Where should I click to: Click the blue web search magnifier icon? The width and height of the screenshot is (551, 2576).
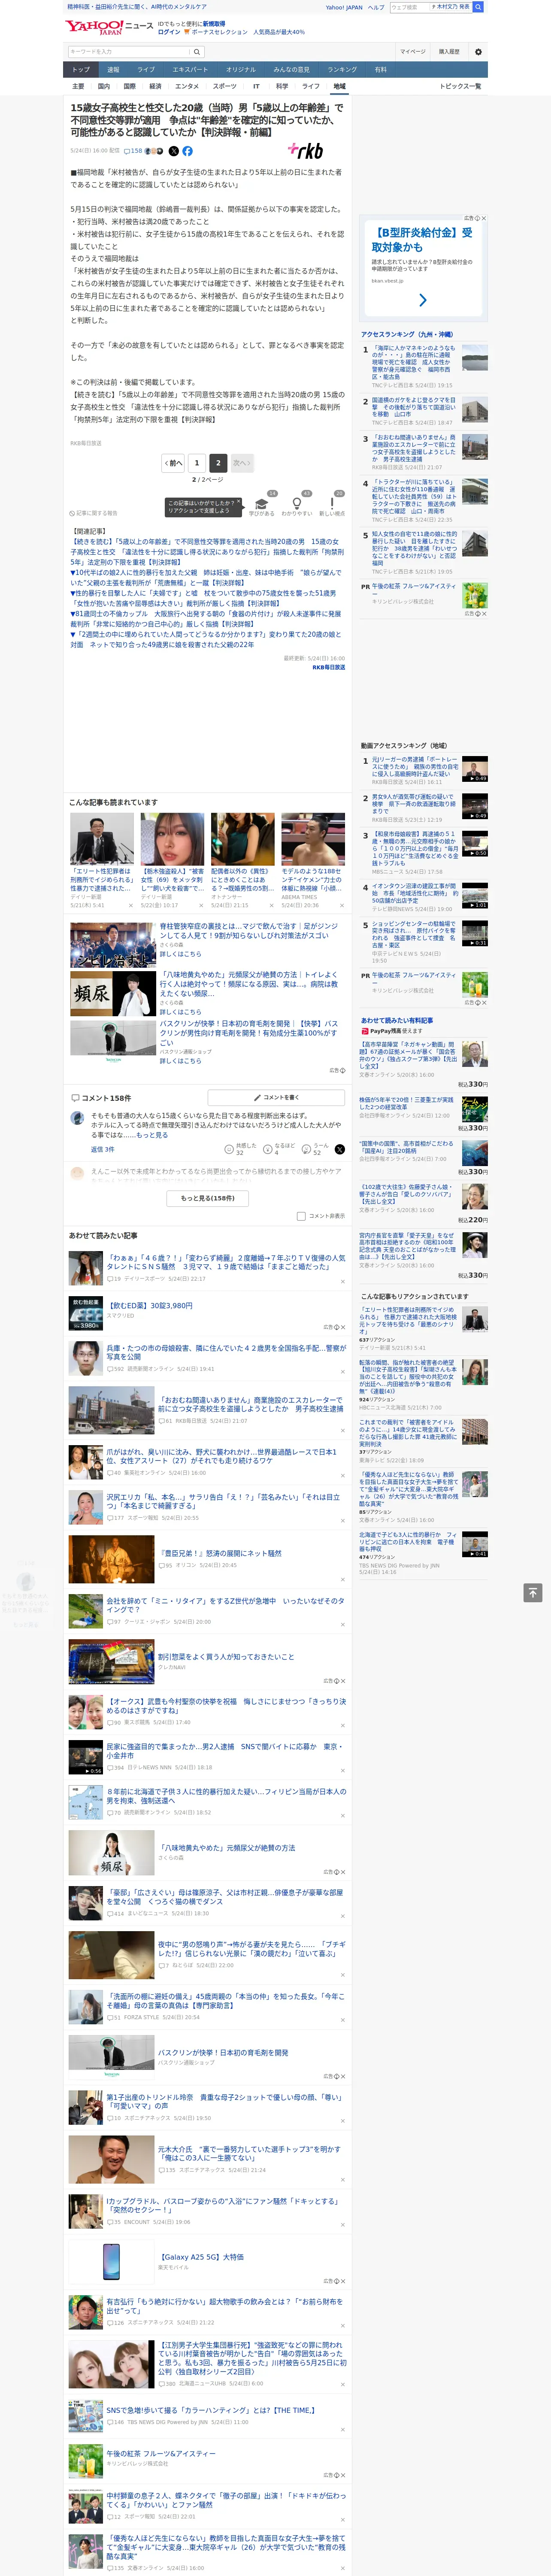tap(478, 7)
